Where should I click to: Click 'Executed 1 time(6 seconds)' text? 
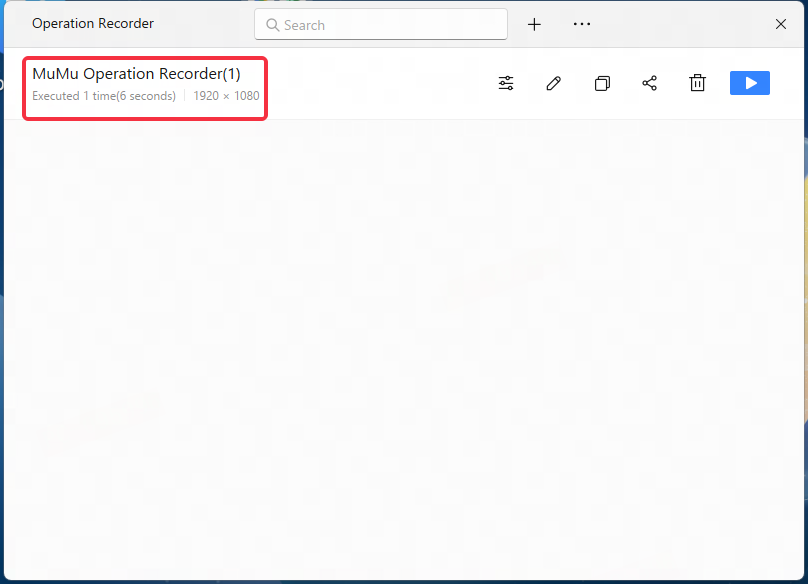pyautogui.click(x=104, y=96)
